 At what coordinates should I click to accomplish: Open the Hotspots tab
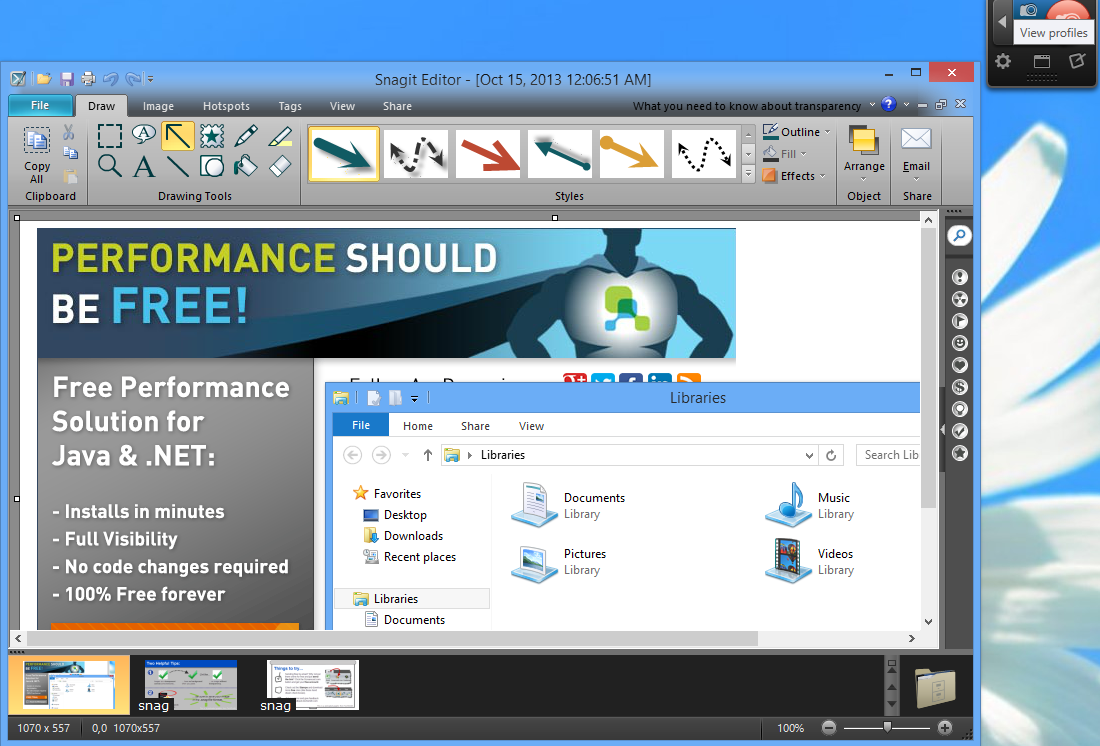point(226,106)
